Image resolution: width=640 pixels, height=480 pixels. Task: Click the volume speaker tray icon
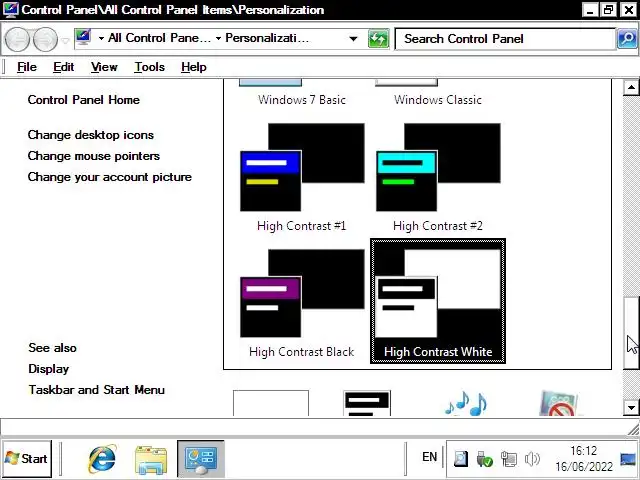click(x=532, y=459)
